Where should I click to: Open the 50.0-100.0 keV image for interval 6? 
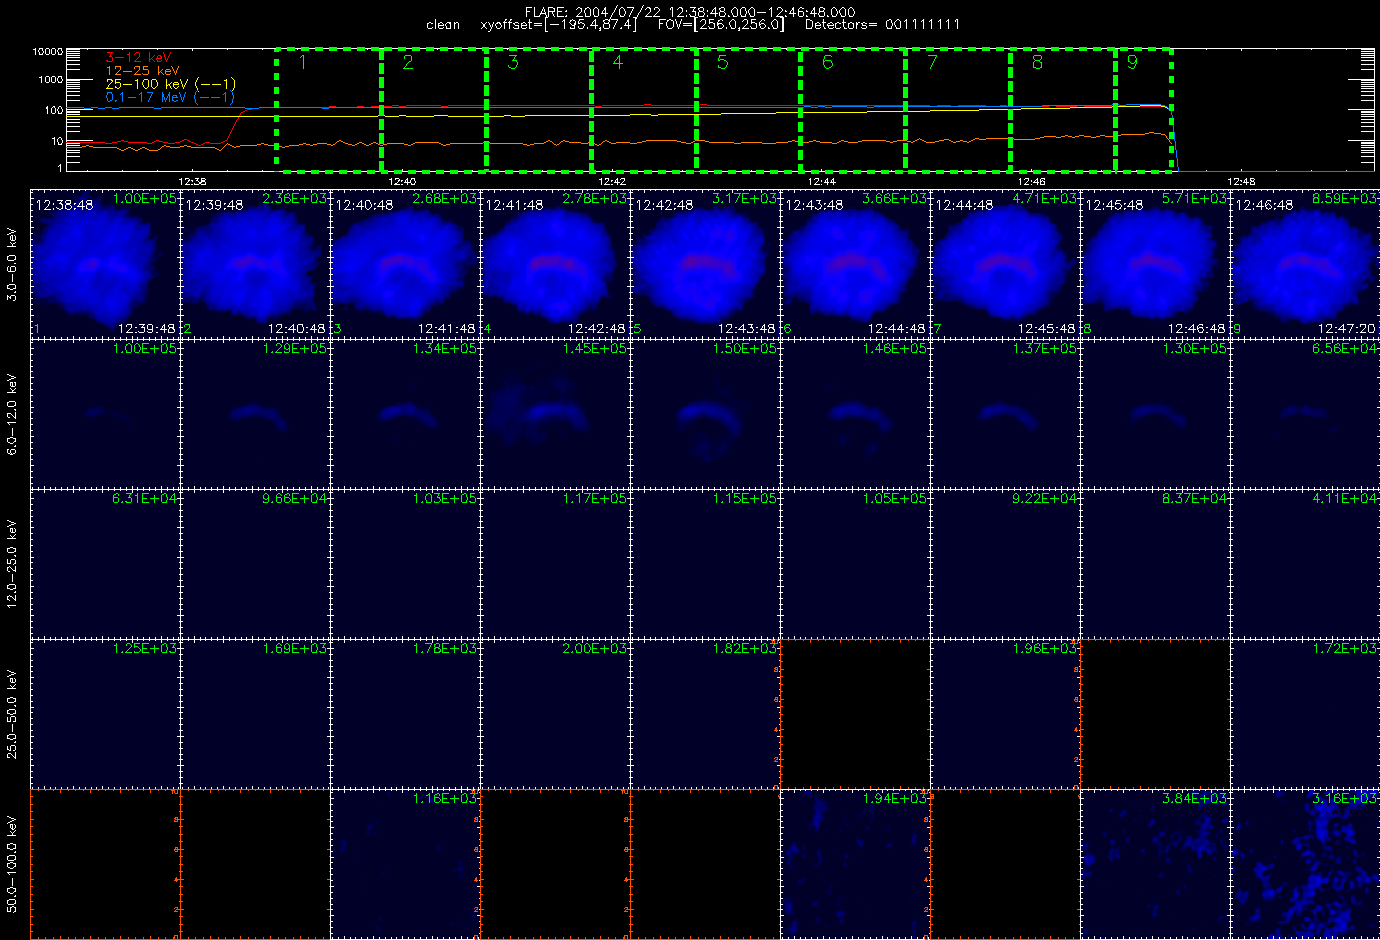pos(855,864)
